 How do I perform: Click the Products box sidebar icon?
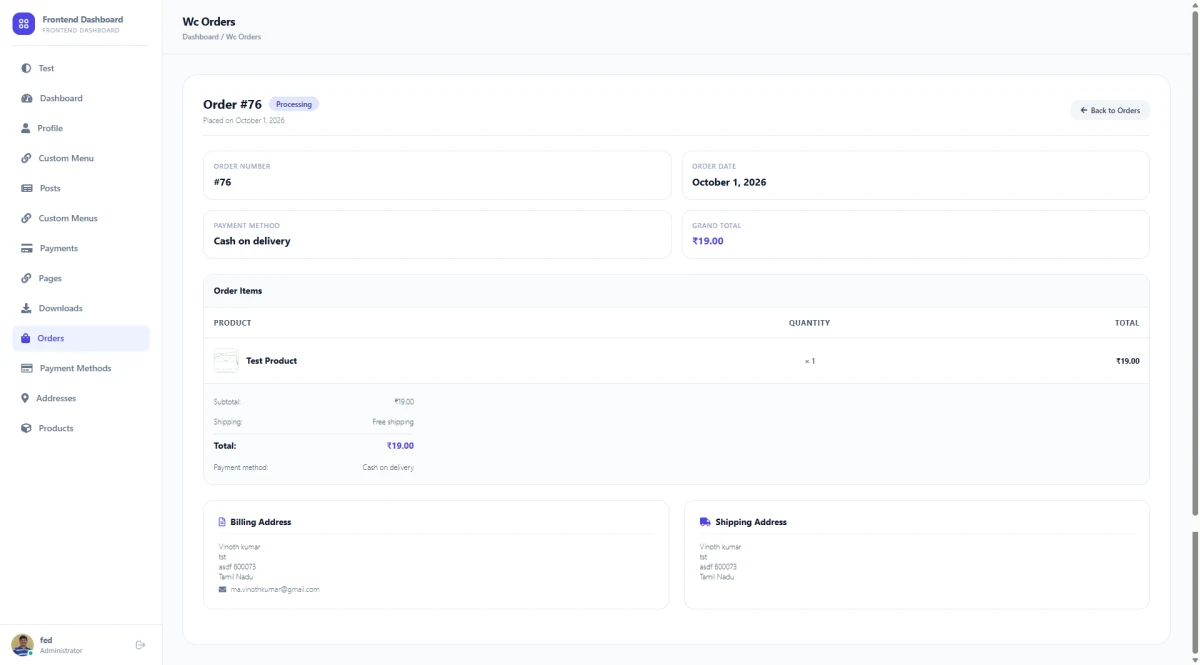point(26,428)
